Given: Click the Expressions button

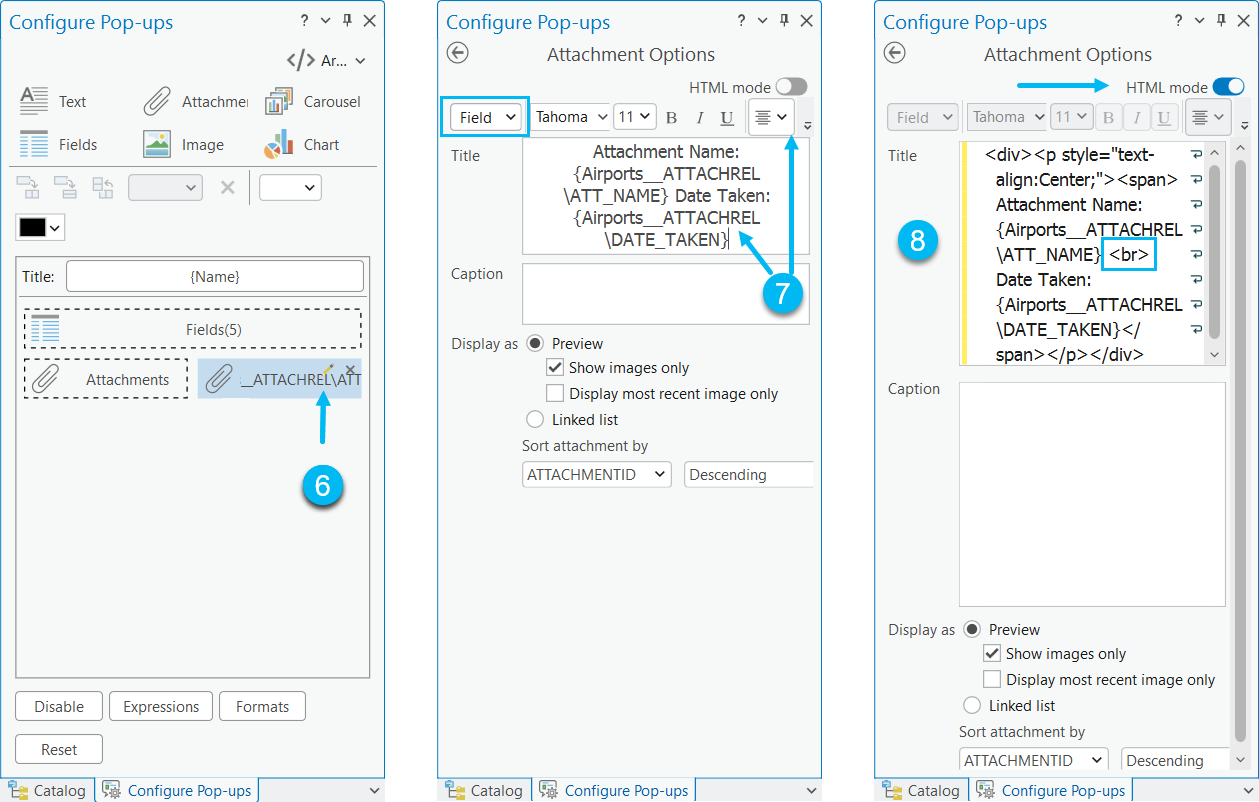Looking at the screenshot, I should (160, 706).
